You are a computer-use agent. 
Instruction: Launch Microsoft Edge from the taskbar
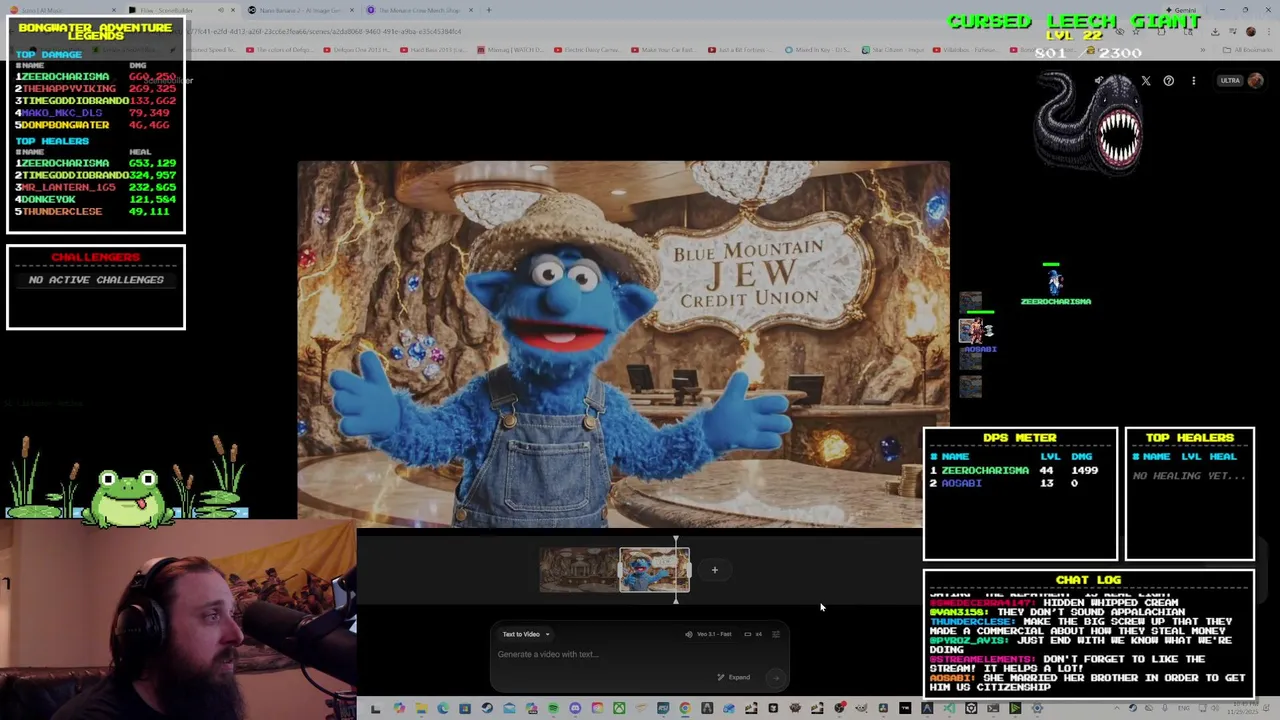(x=442, y=709)
